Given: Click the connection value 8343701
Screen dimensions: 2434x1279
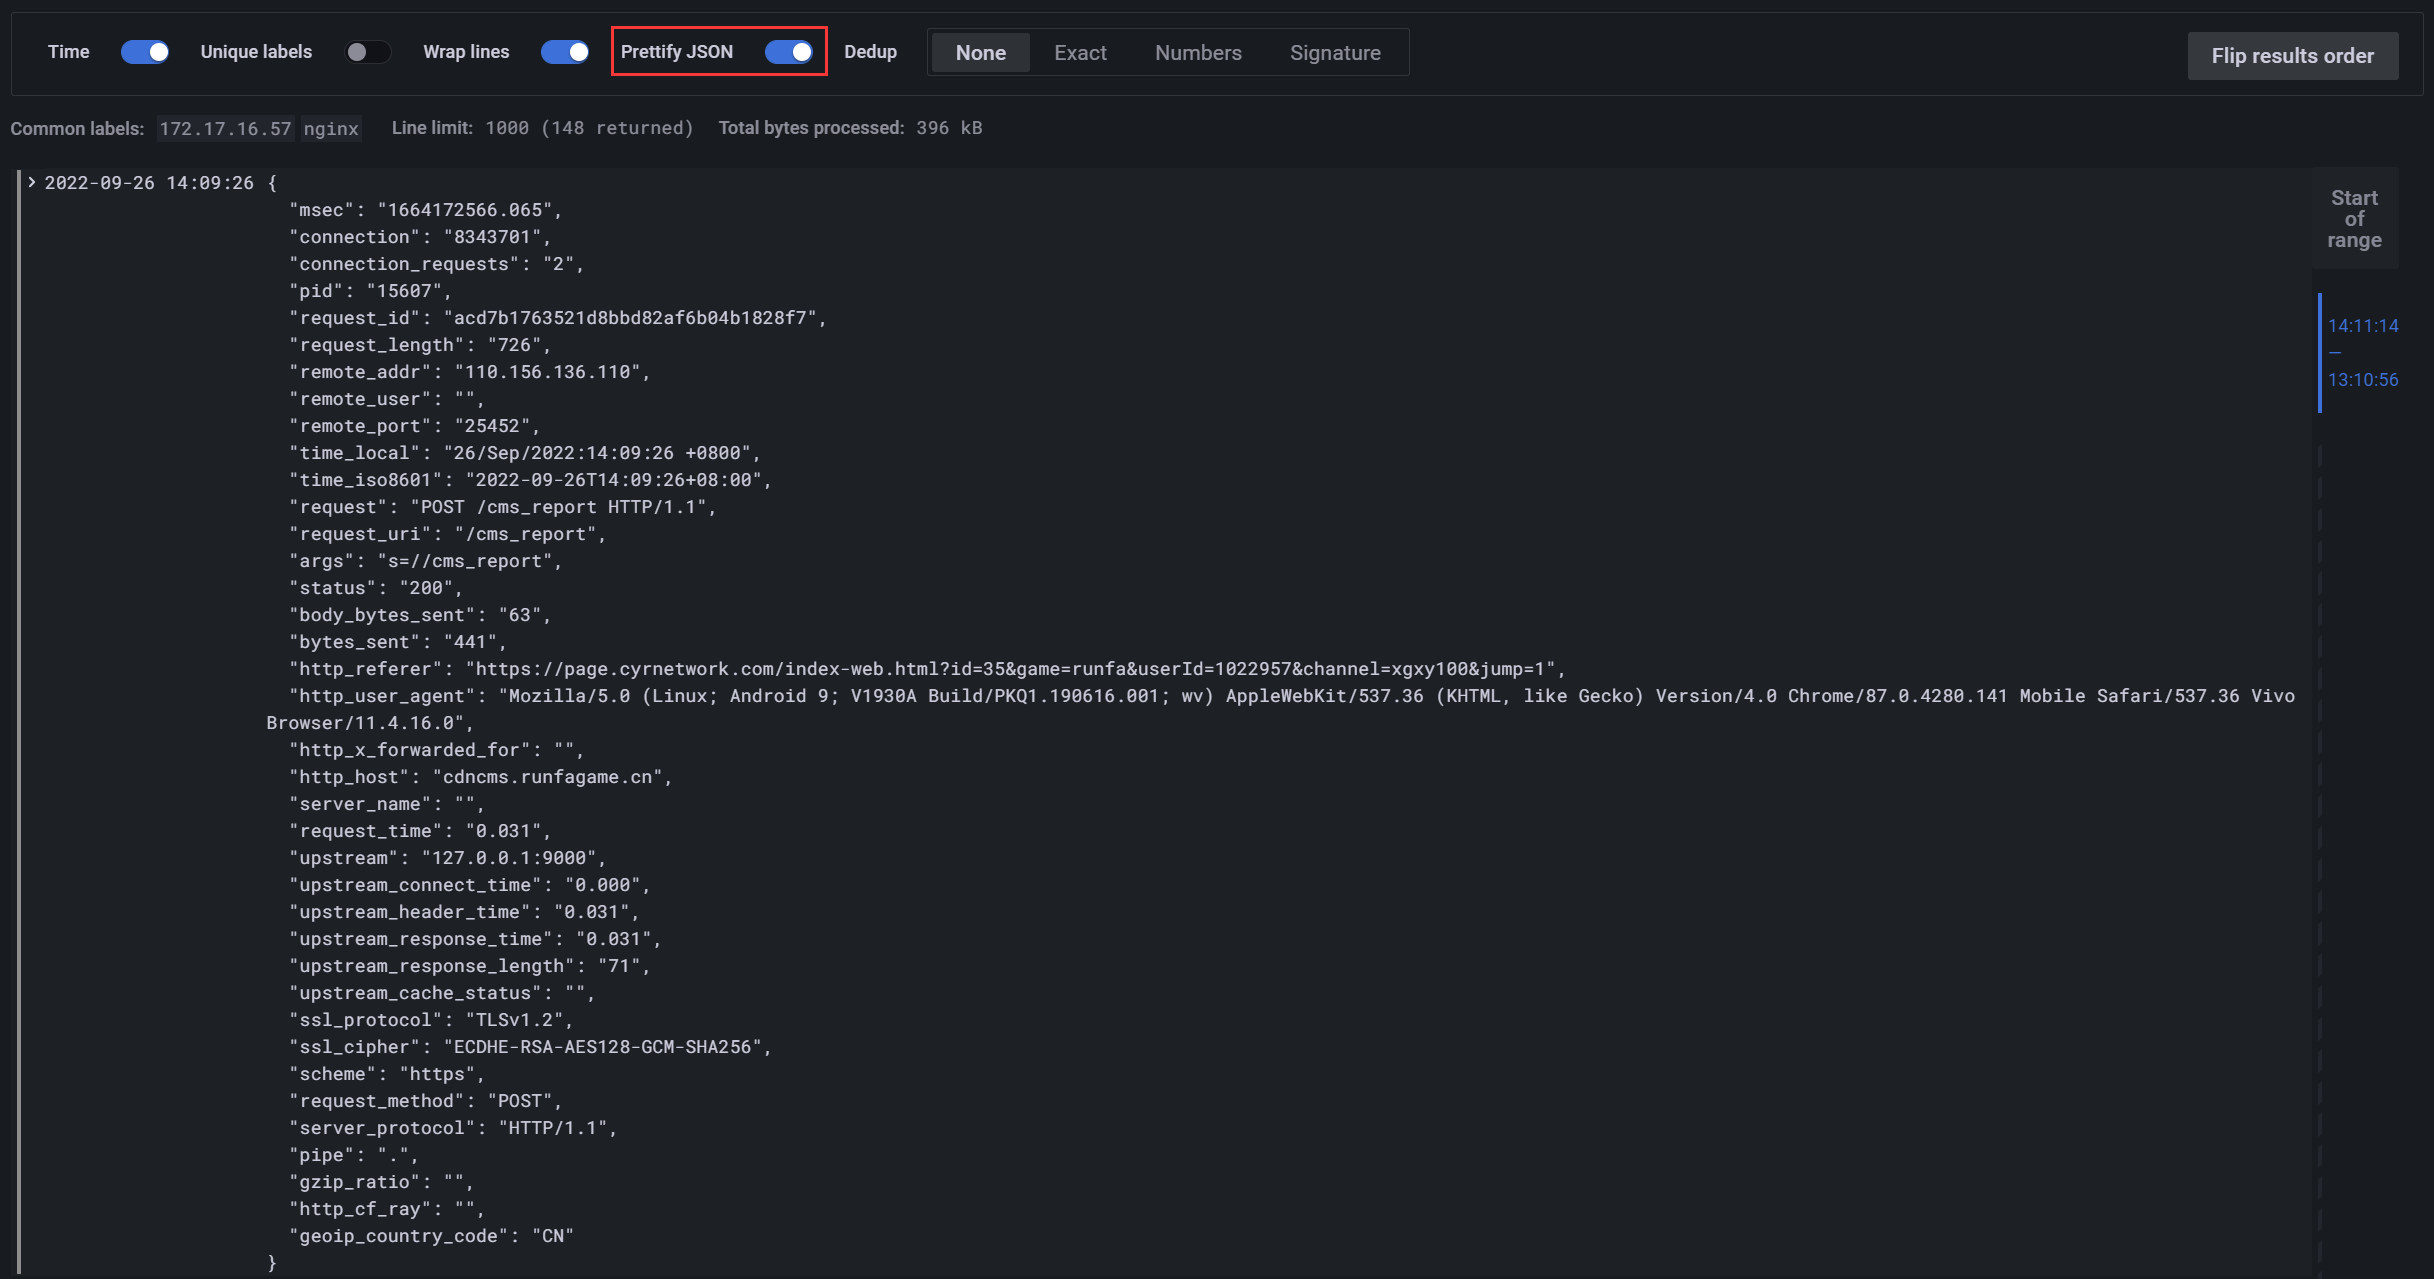Looking at the screenshot, I should [492, 237].
